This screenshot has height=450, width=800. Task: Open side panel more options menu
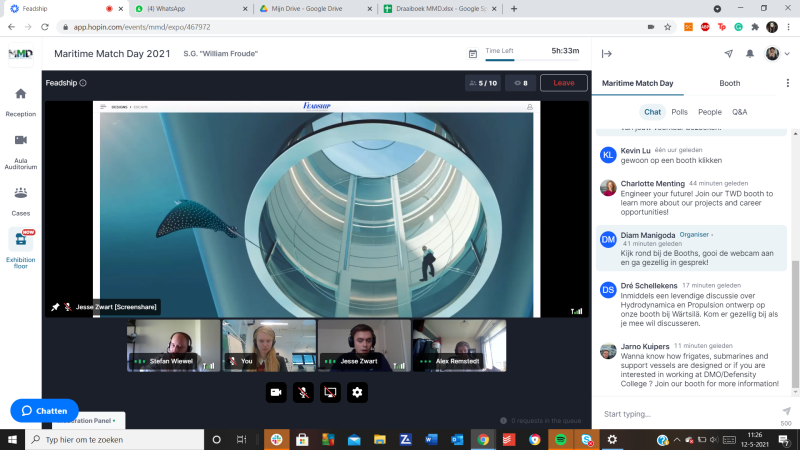pos(788,83)
